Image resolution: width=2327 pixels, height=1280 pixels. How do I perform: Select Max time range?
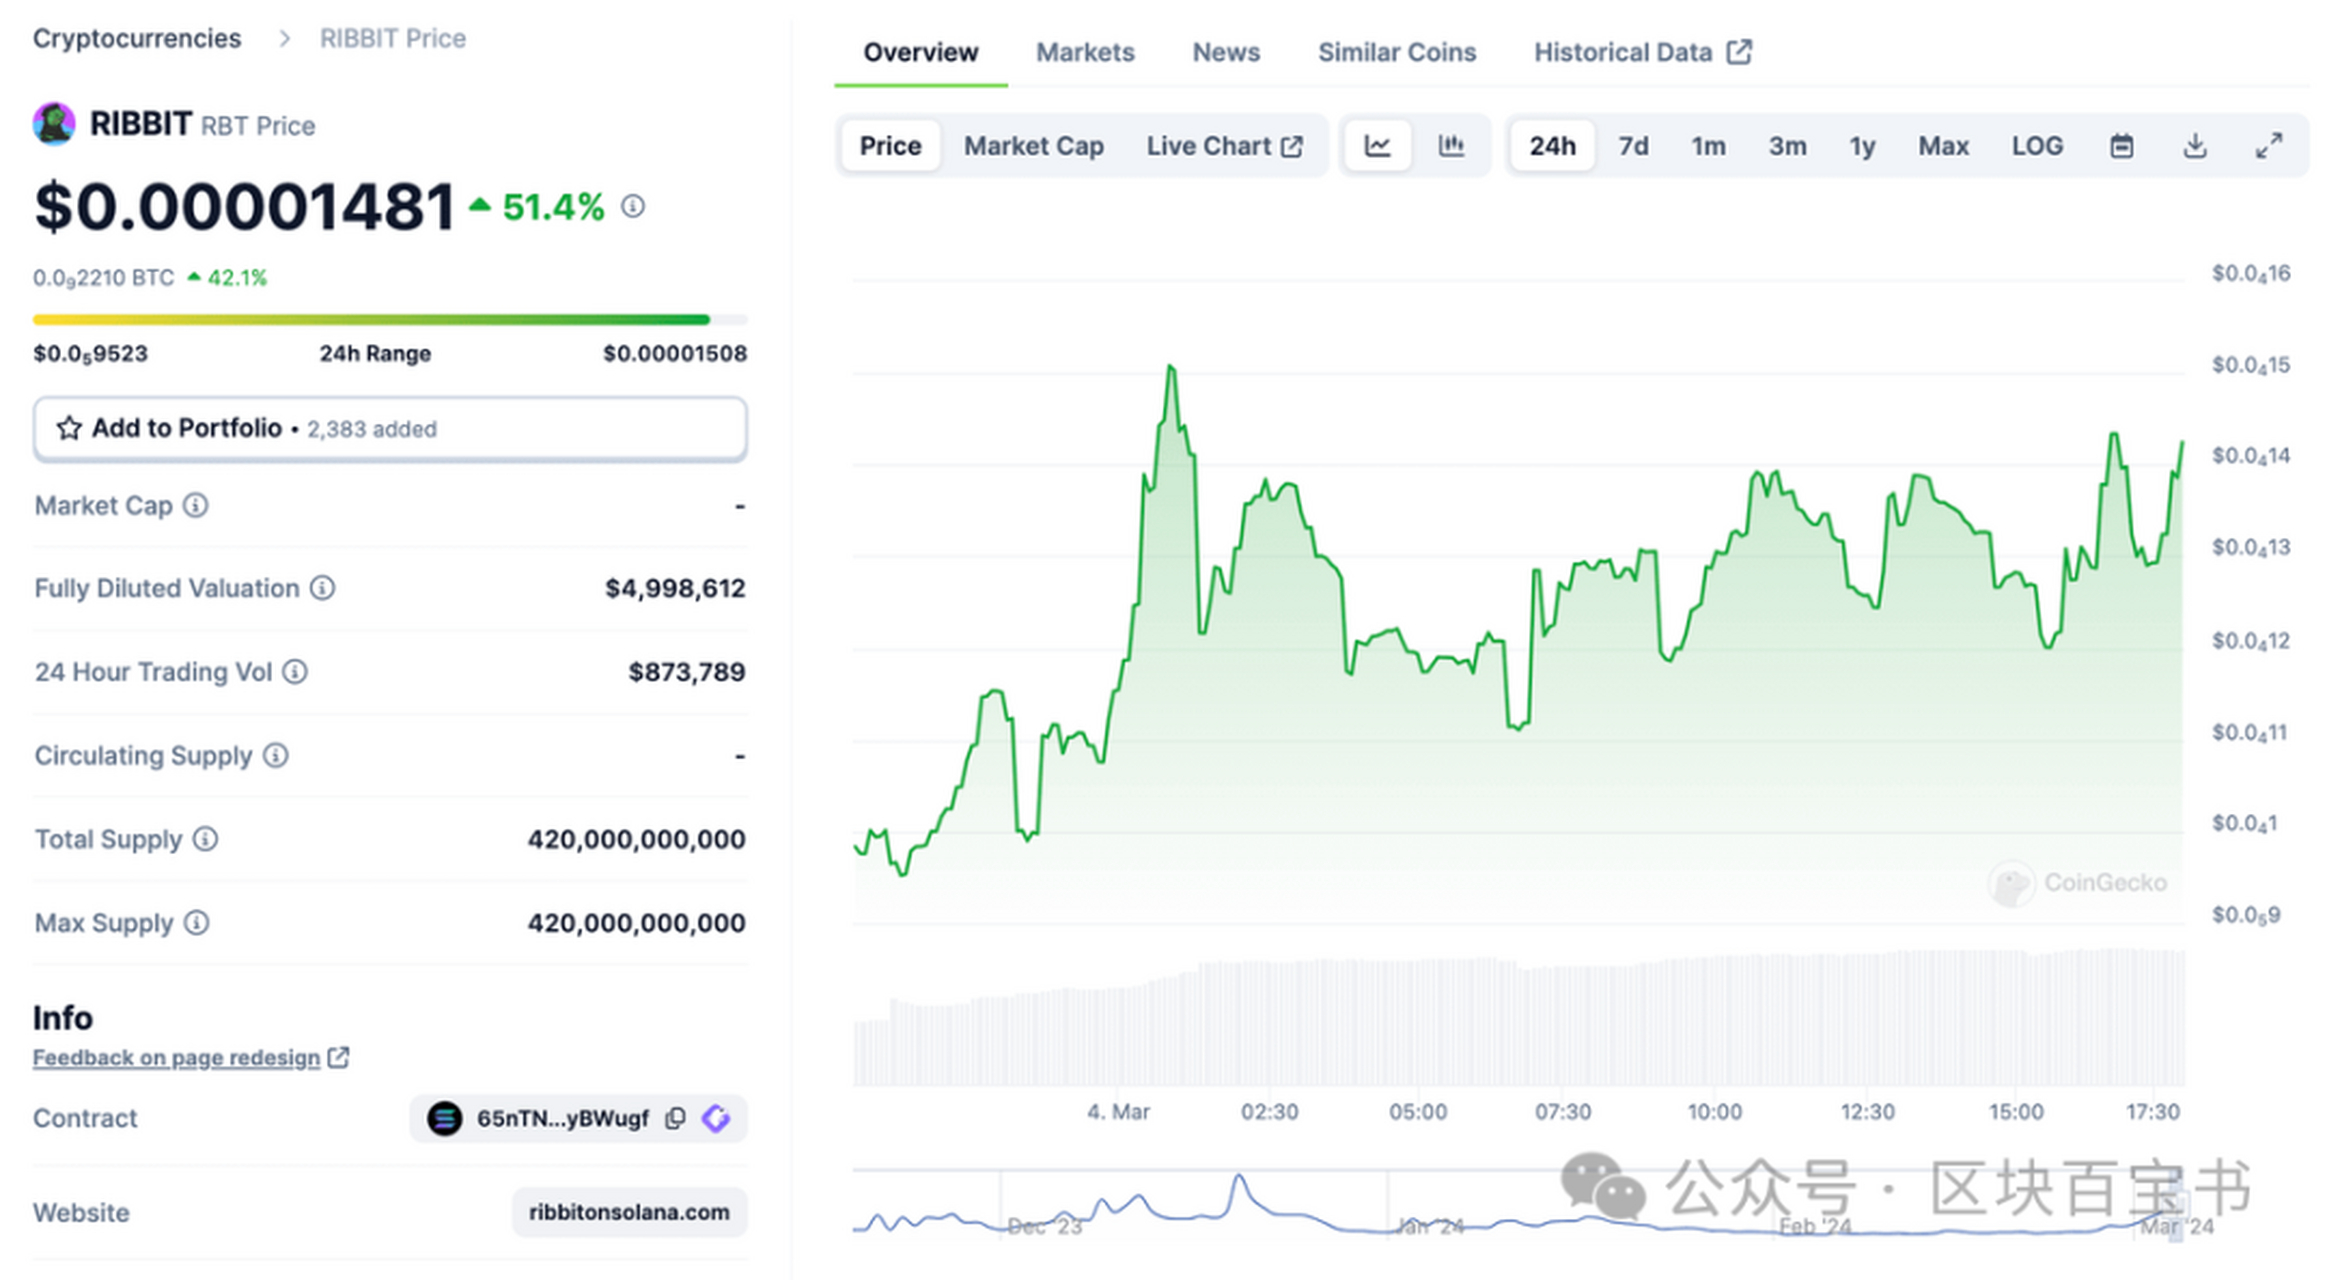(1943, 146)
